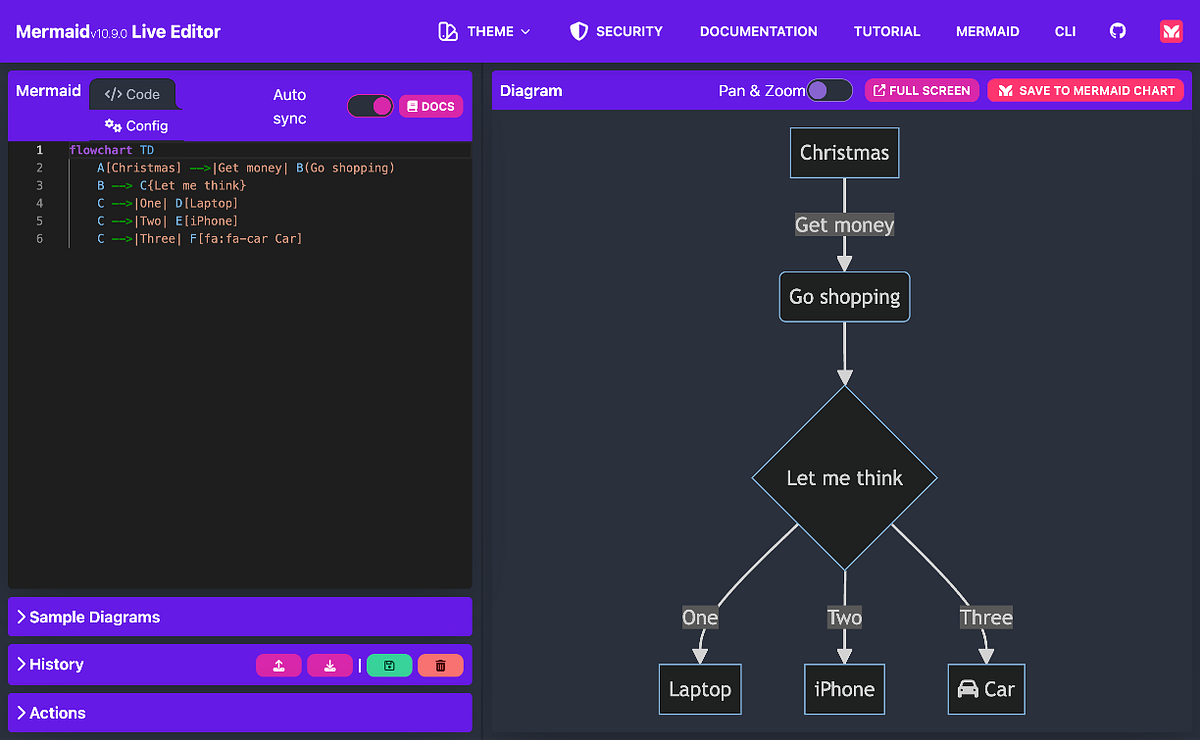This screenshot has height=741, width=1200.
Task: Open the diagram in FULL SCREEN
Action: (922, 90)
